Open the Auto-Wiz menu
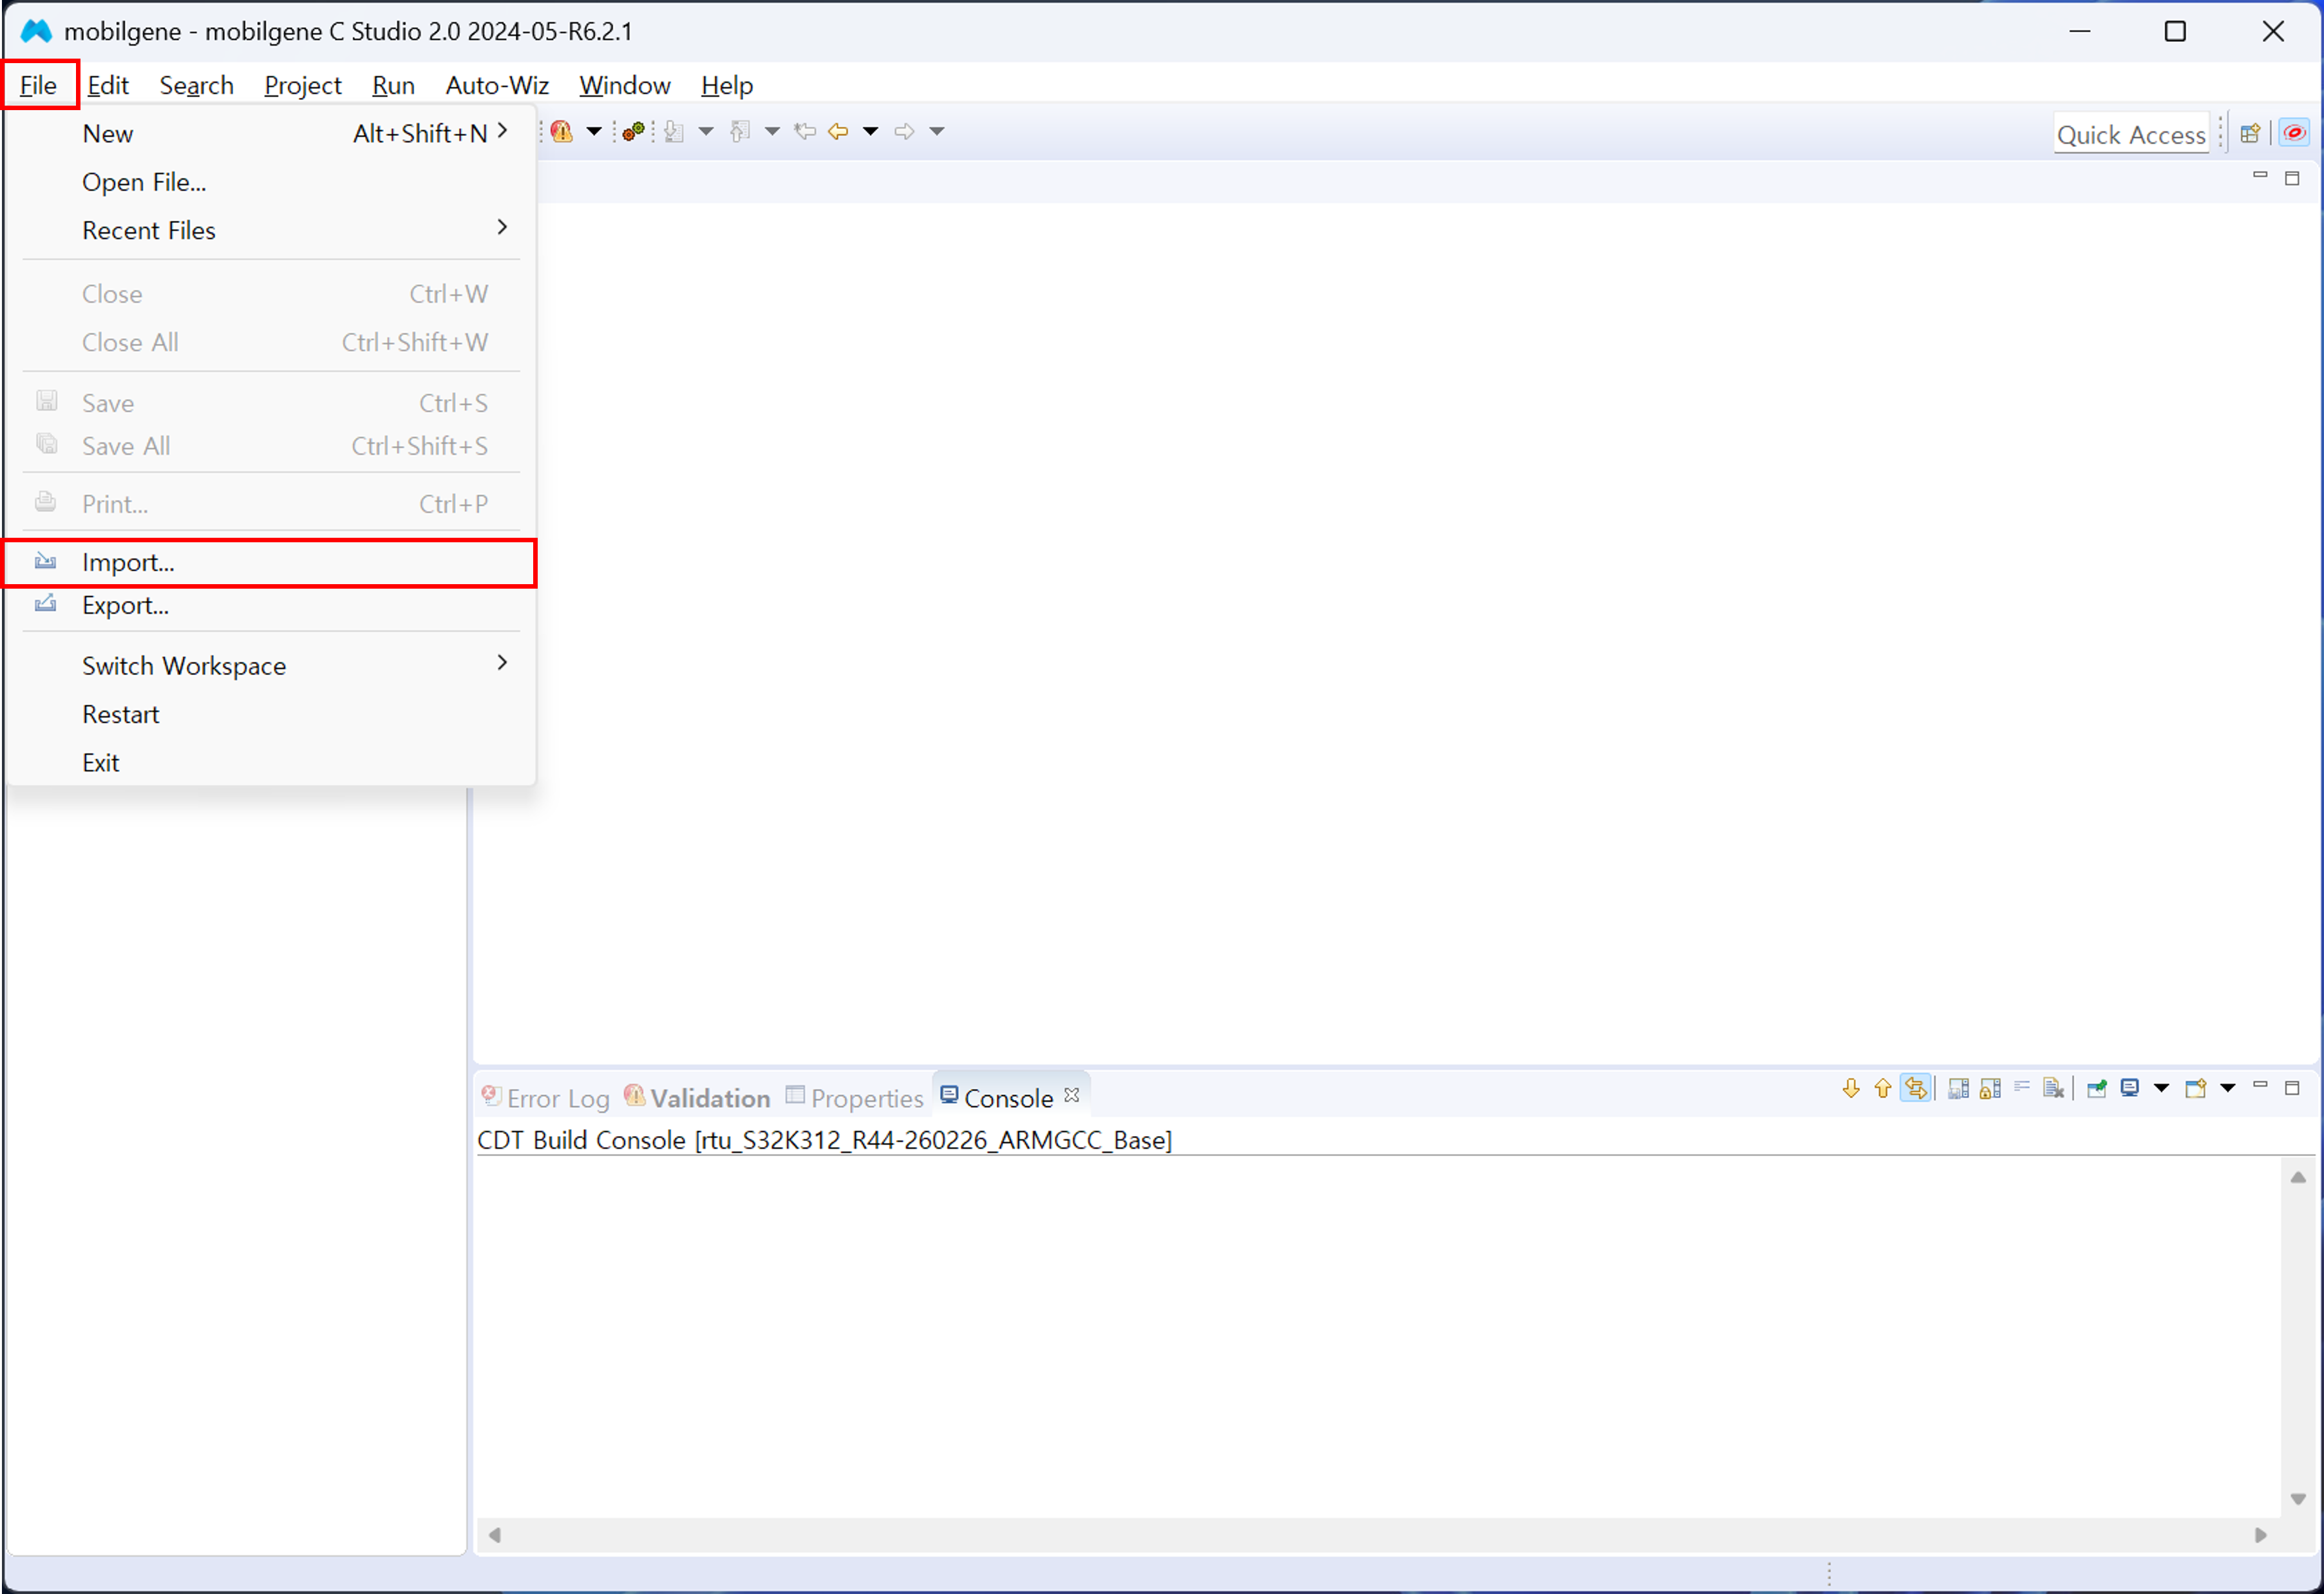The height and width of the screenshot is (1594, 2324). coord(498,85)
